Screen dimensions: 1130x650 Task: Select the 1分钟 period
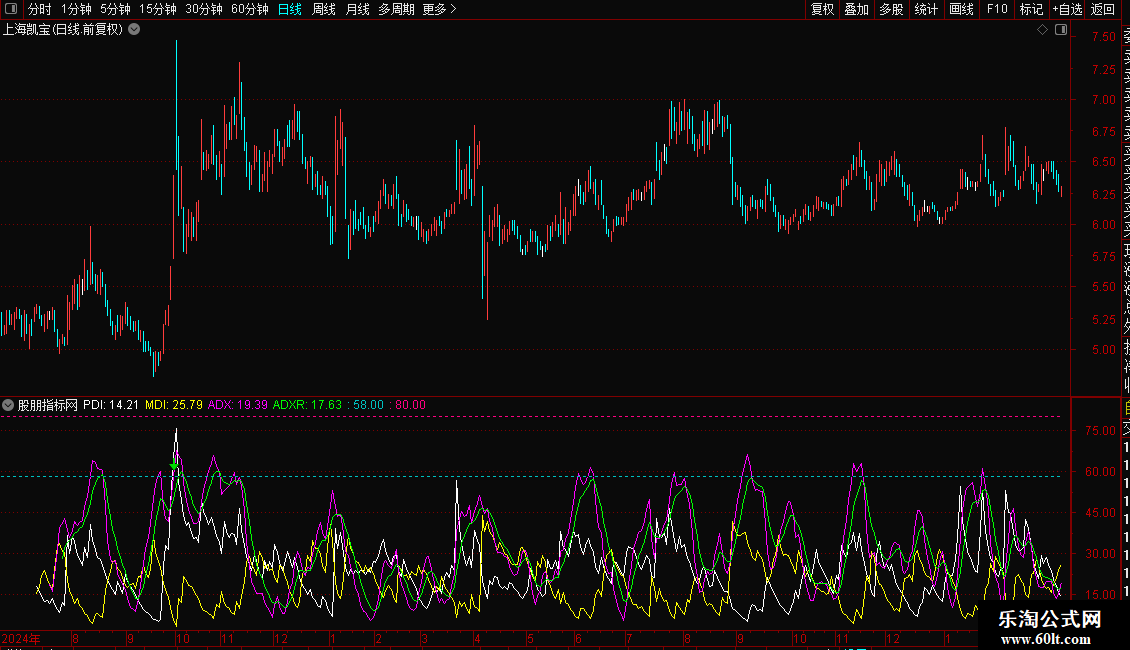tap(76, 9)
